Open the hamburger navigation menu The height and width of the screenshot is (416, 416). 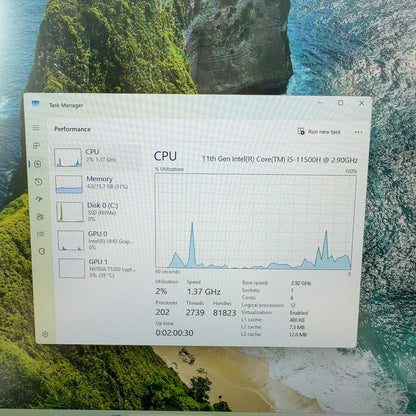coord(36,128)
